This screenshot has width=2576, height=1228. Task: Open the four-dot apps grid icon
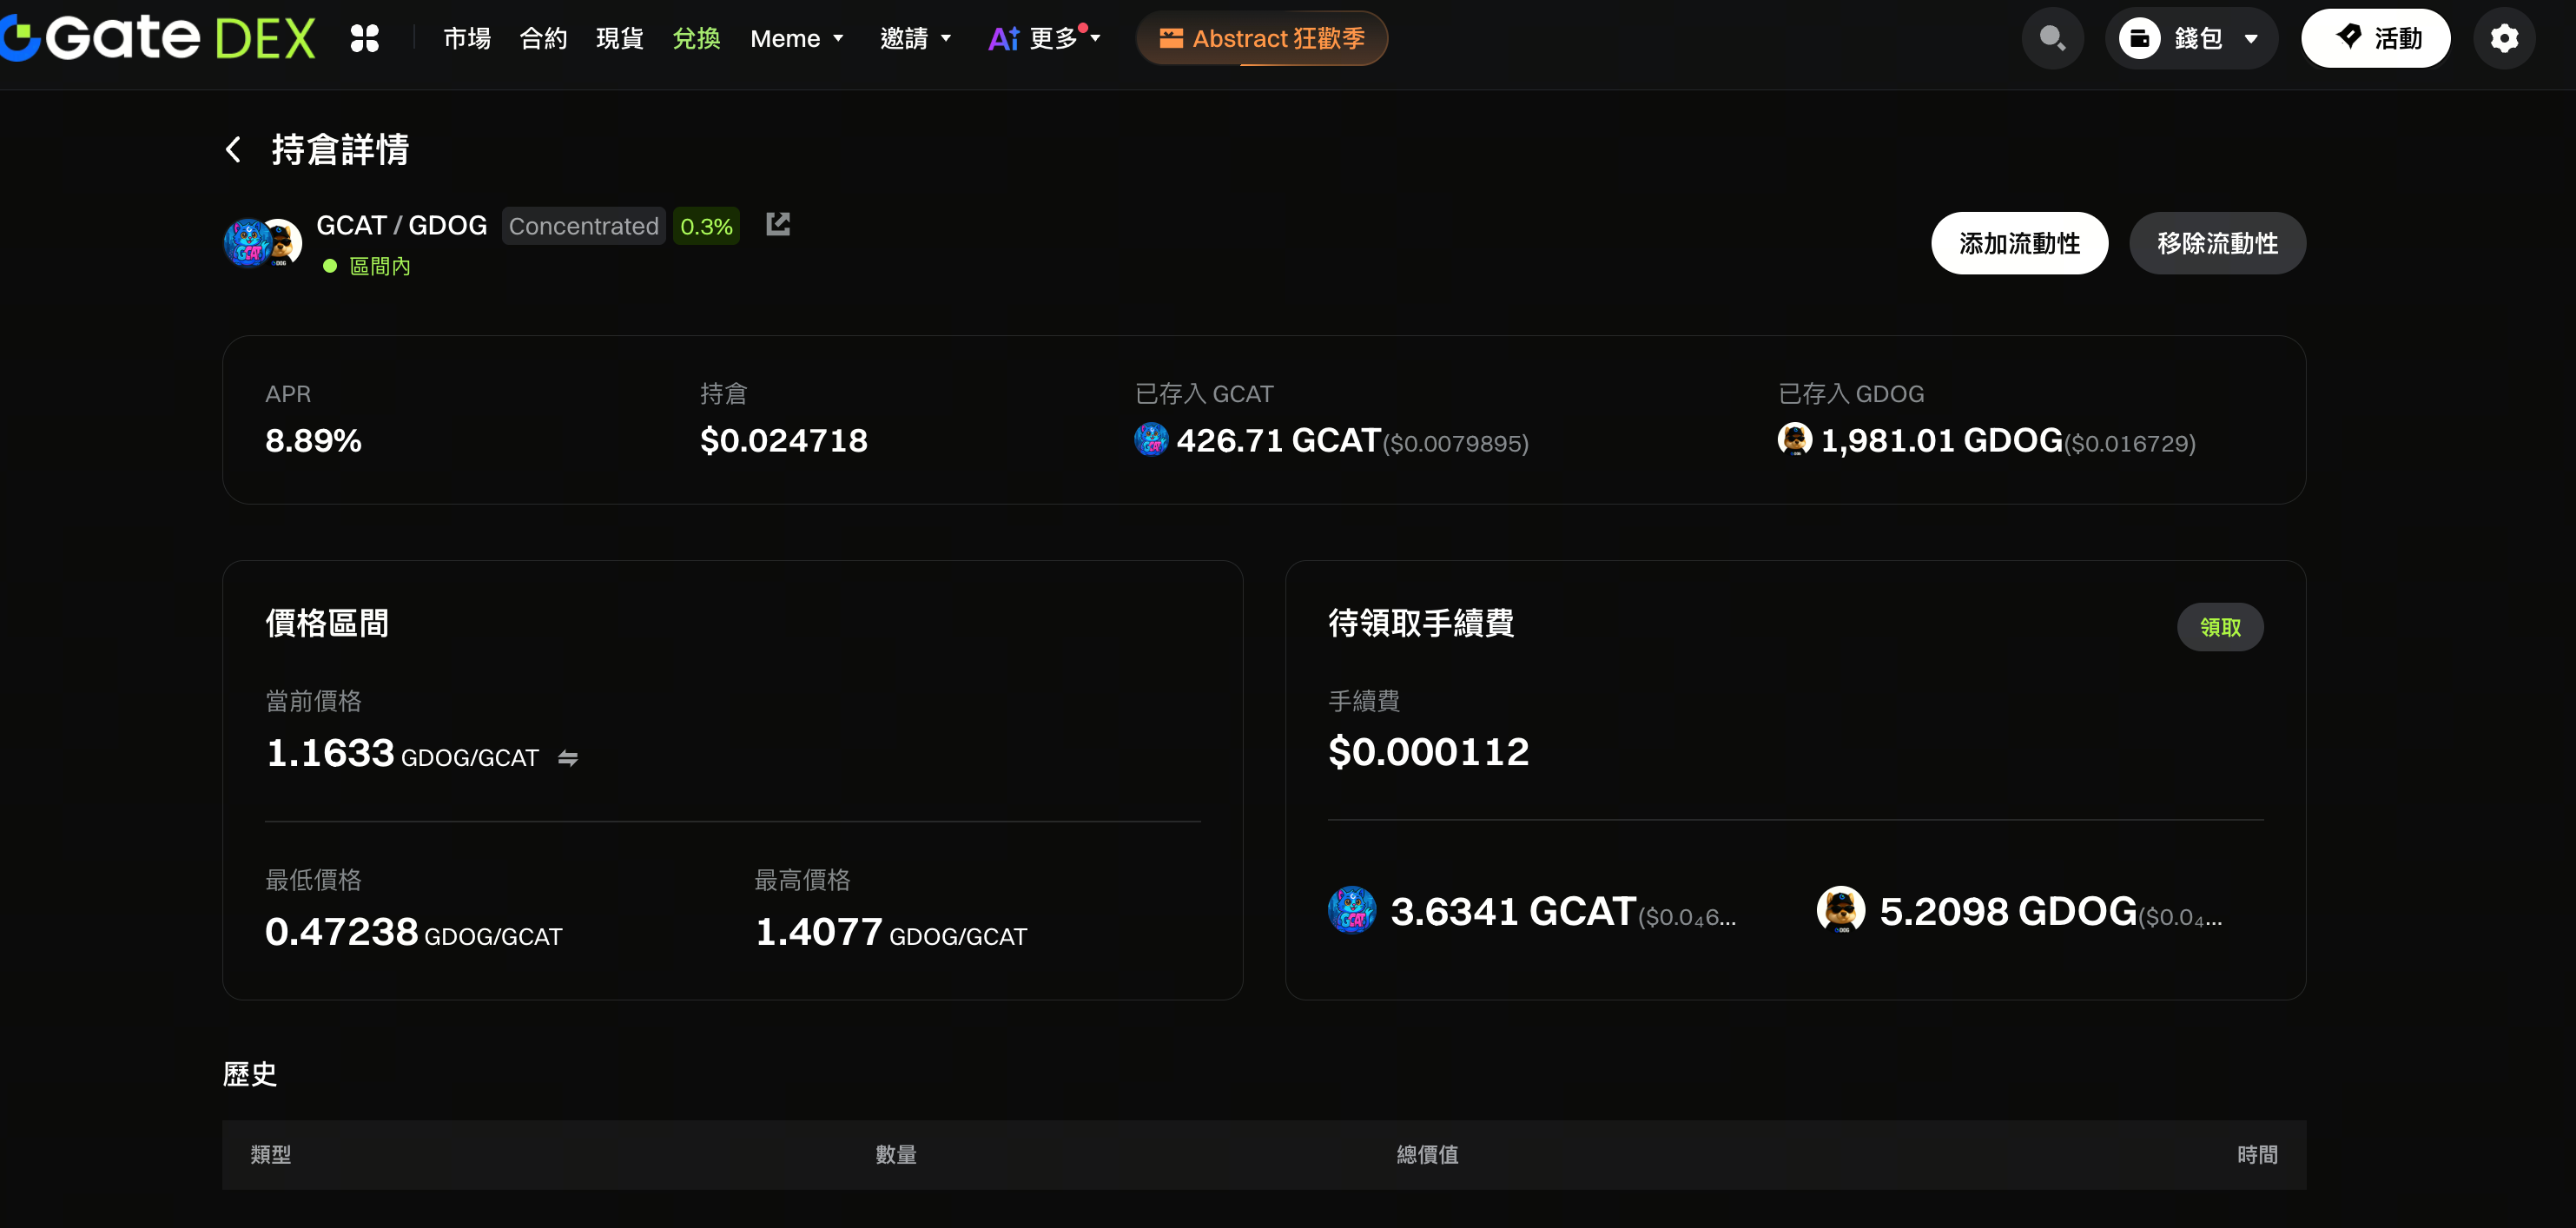click(364, 38)
